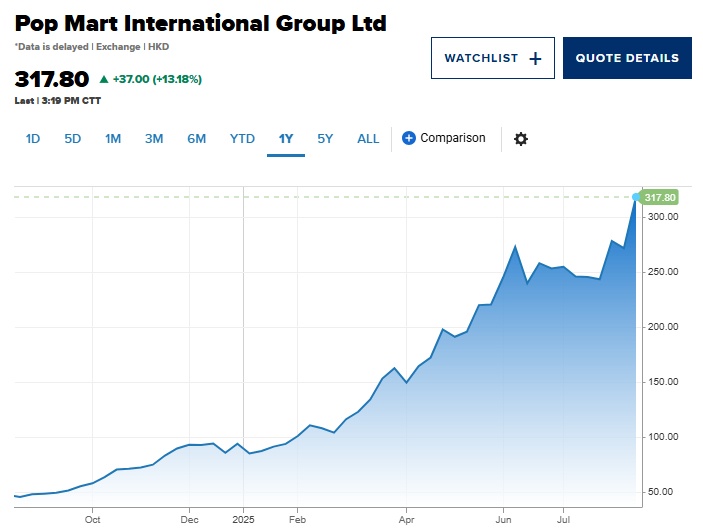The height and width of the screenshot is (531, 703).
Task: Click the plus icon in Watchlist button
Action: click(x=535, y=58)
